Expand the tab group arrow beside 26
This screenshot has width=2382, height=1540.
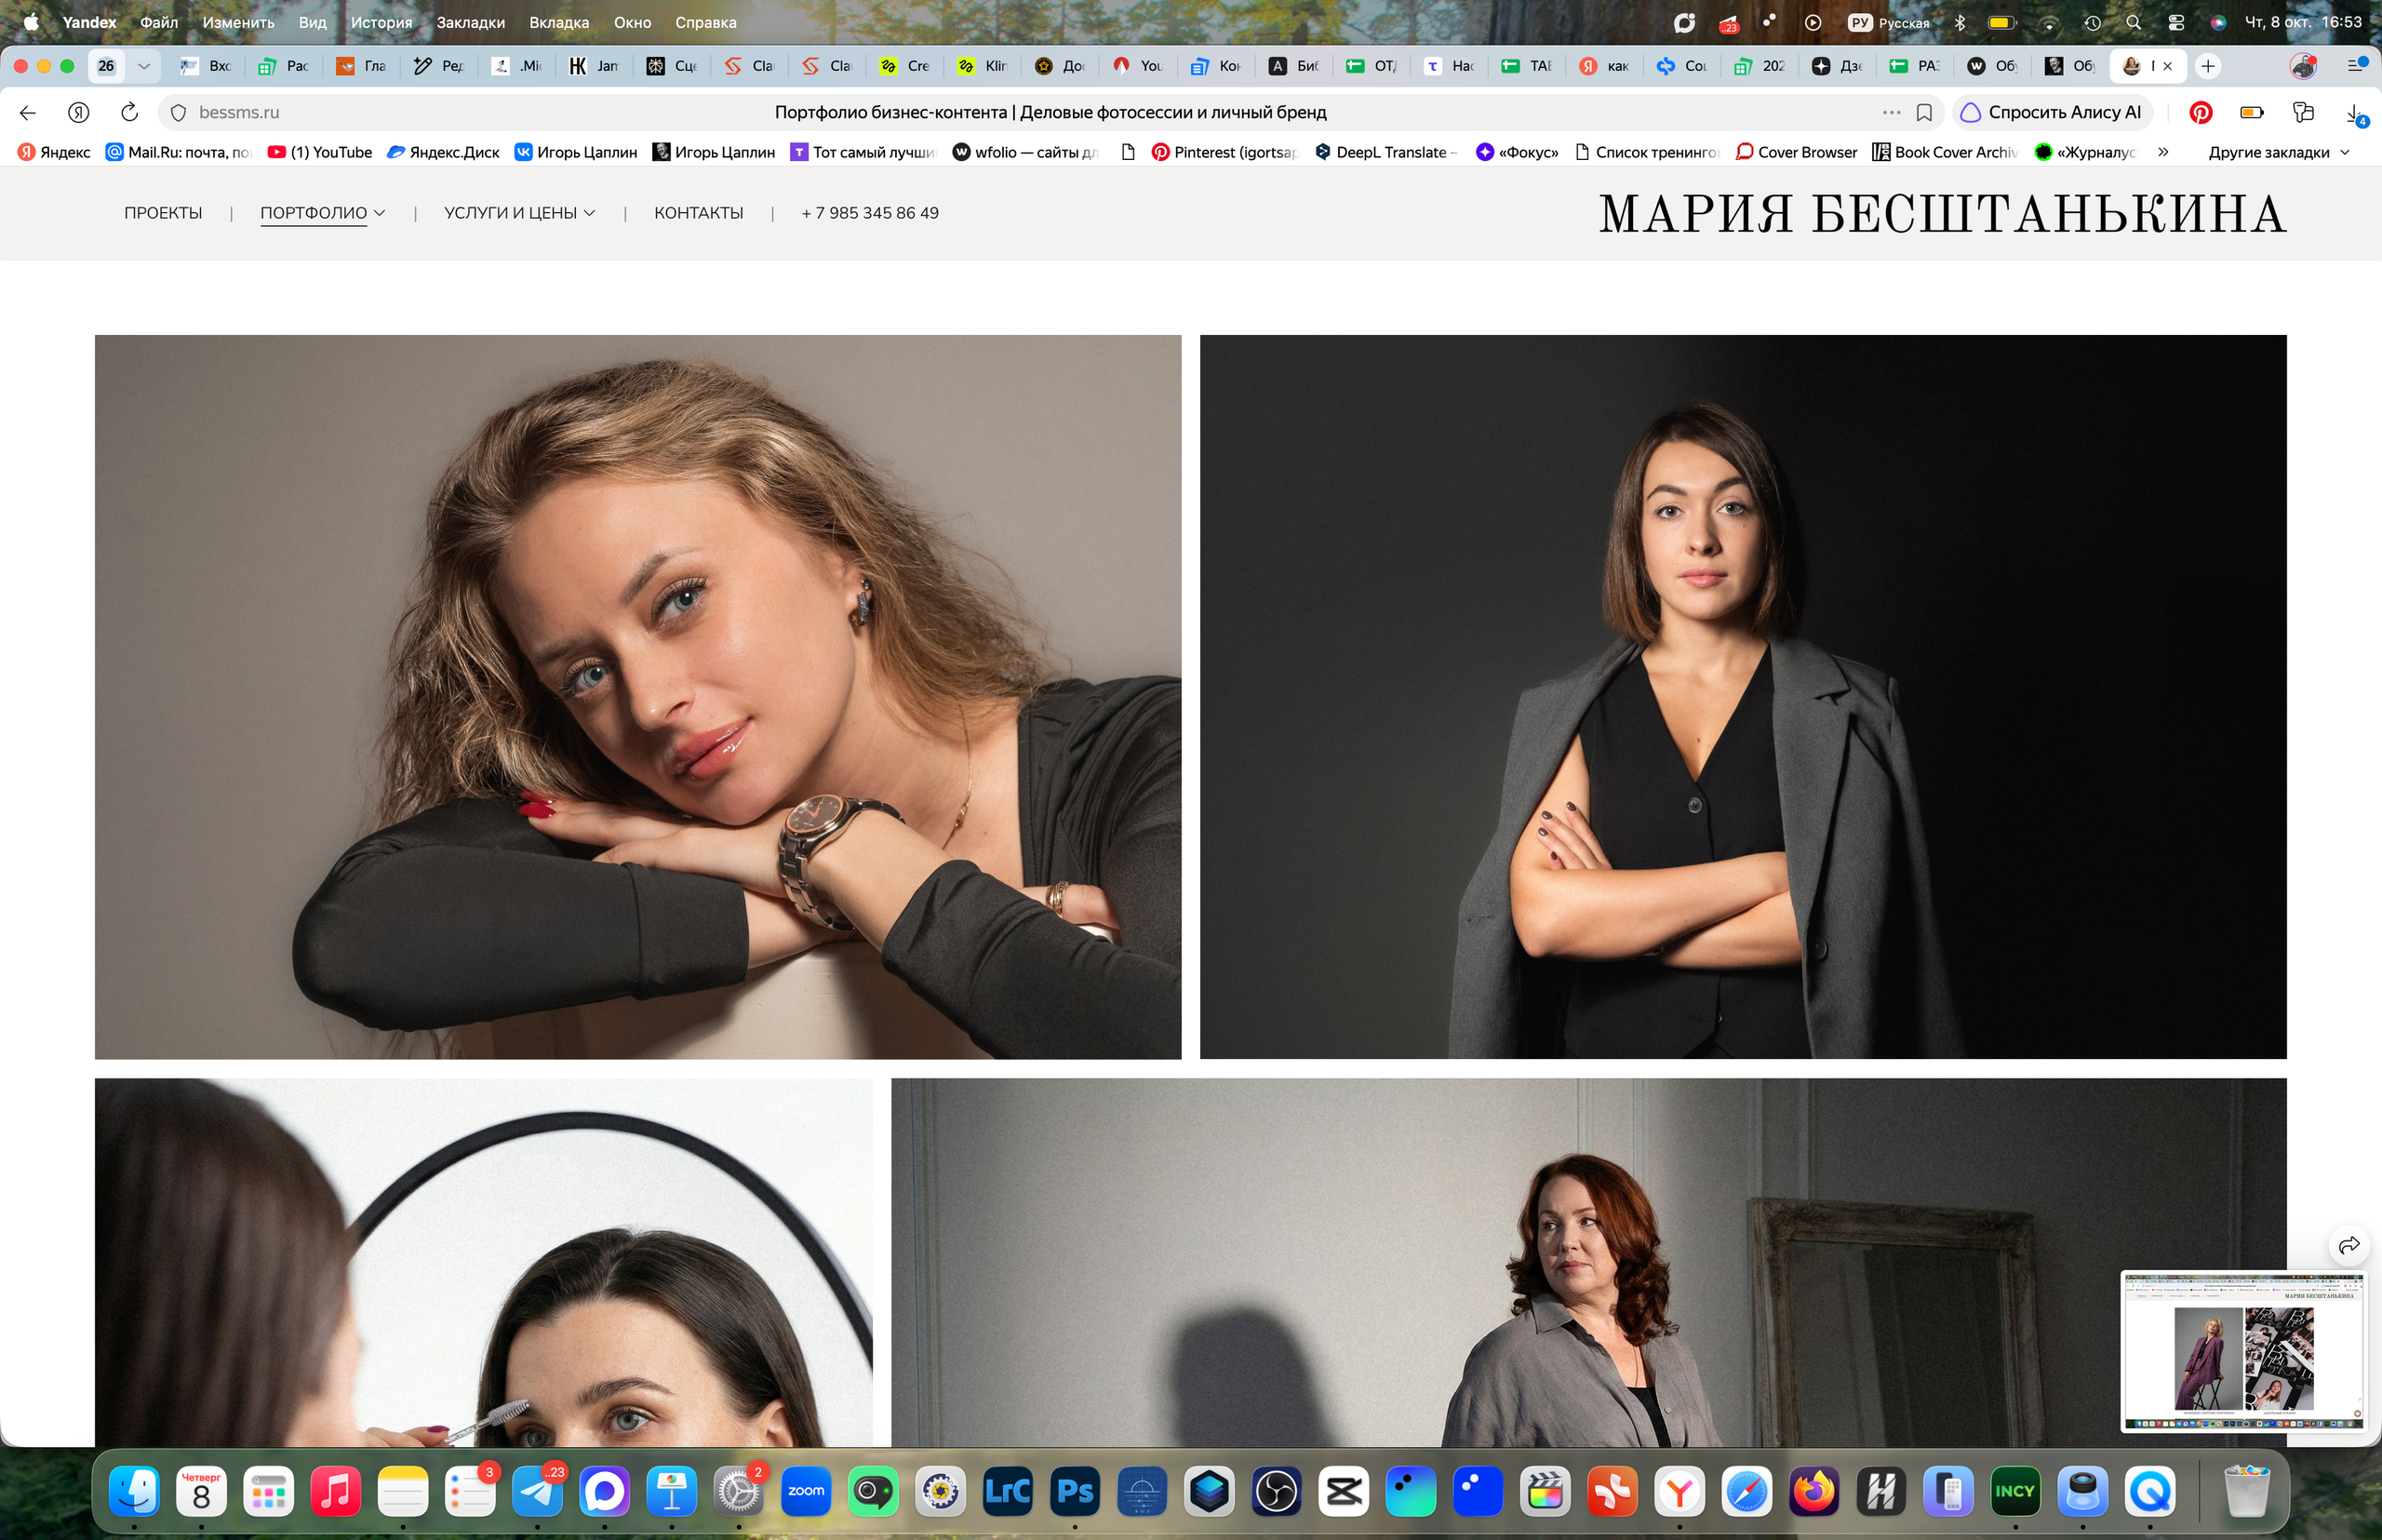(x=144, y=66)
